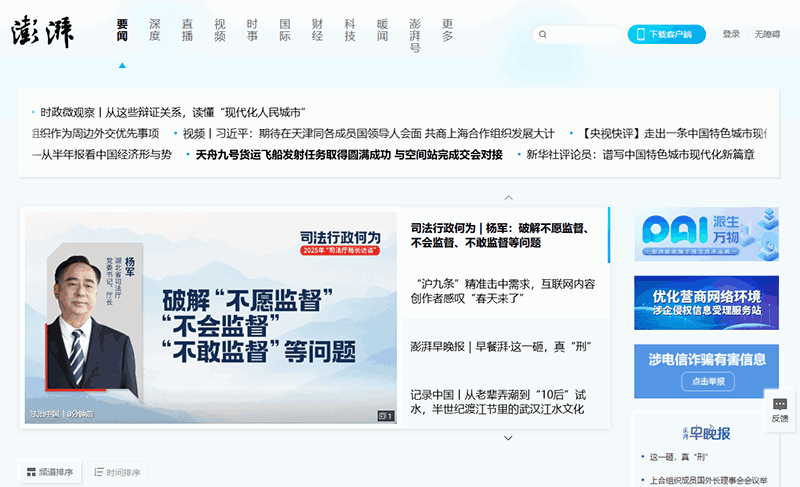Sort by time with 时间排序
This screenshot has width=800, height=487.
click(x=117, y=472)
